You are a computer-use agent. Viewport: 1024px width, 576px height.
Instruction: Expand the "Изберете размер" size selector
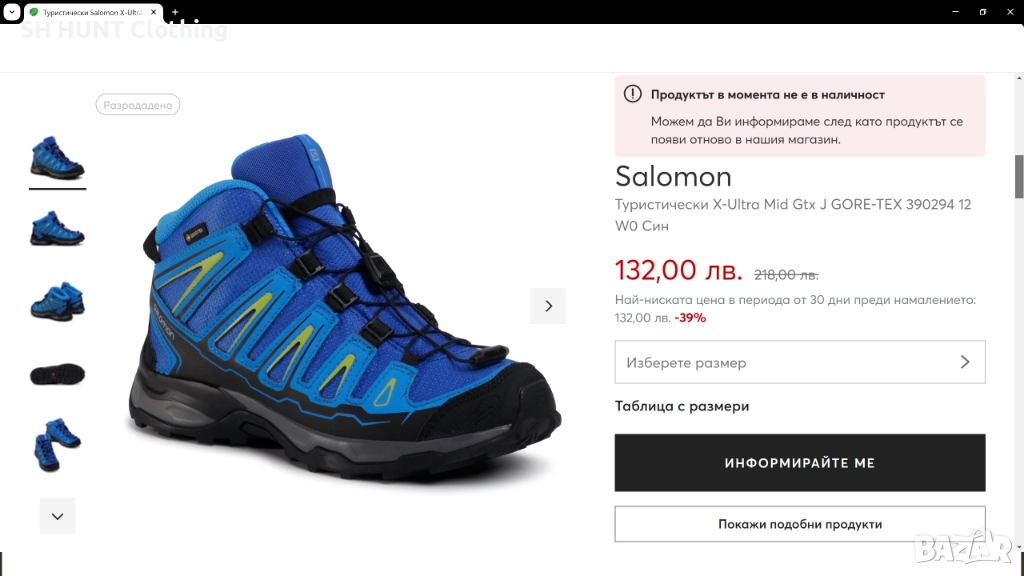click(x=800, y=362)
